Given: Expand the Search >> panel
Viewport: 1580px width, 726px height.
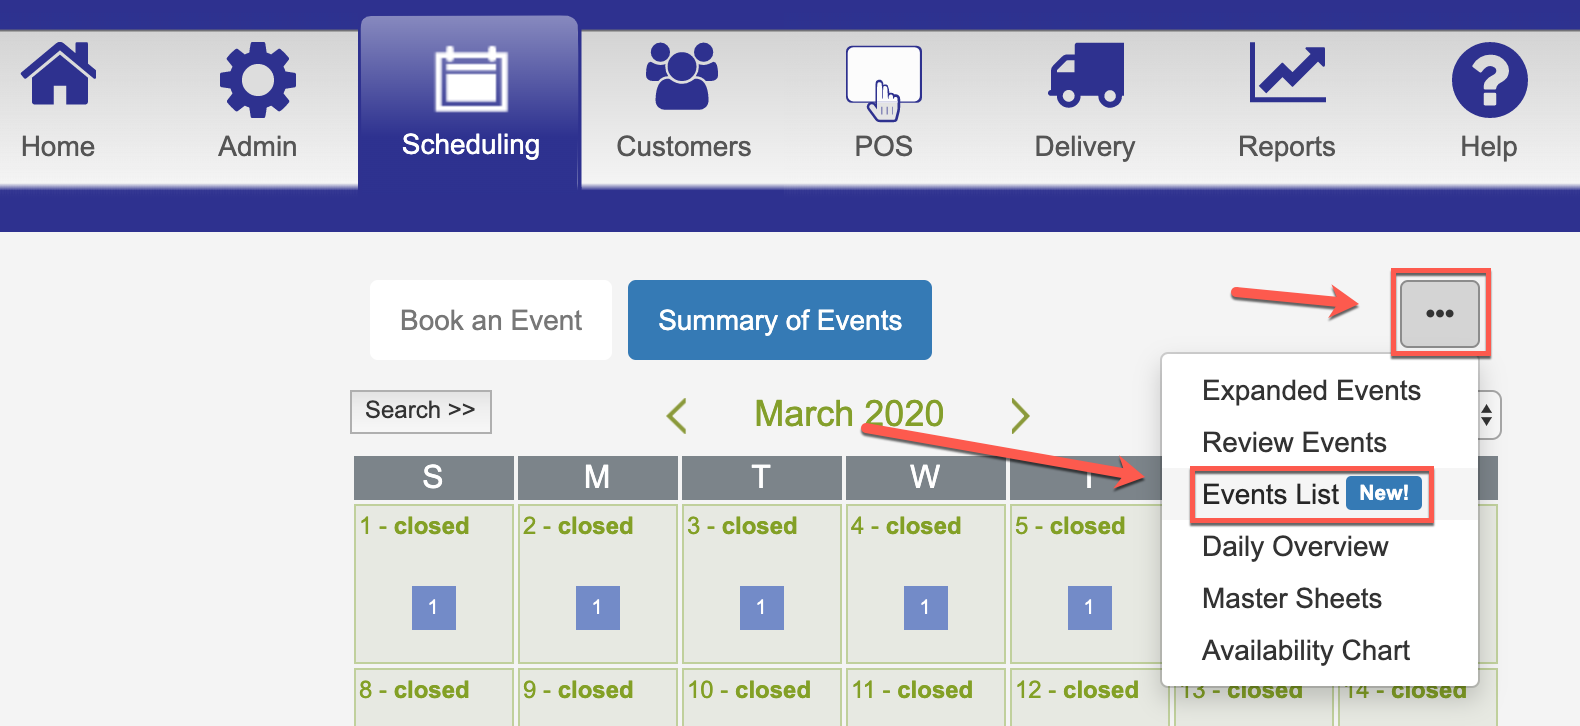Looking at the screenshot, I should pyautogui.click(x=421, y=411).
